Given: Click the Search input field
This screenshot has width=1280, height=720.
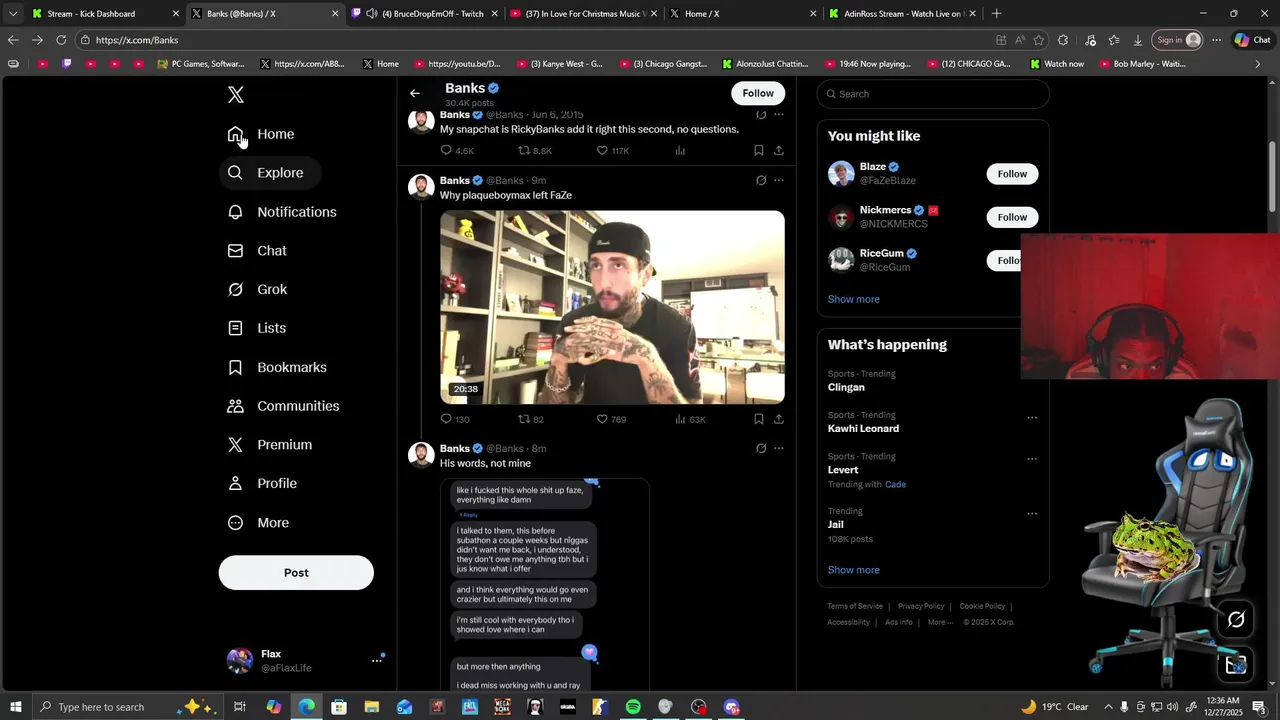Looking at the screenshot, I should [933, 94].
